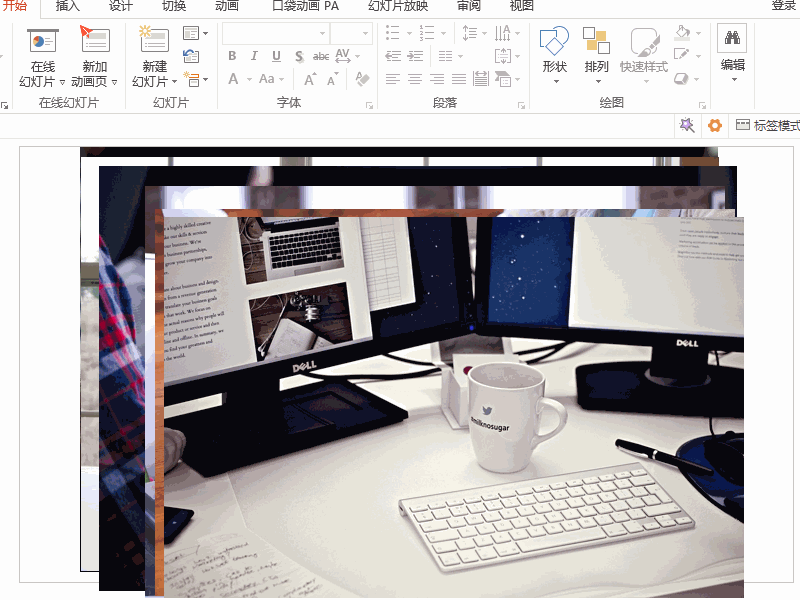Click the 标签模式 button
Viewport: 800px width, 600px height.
(x=768, y=125)
